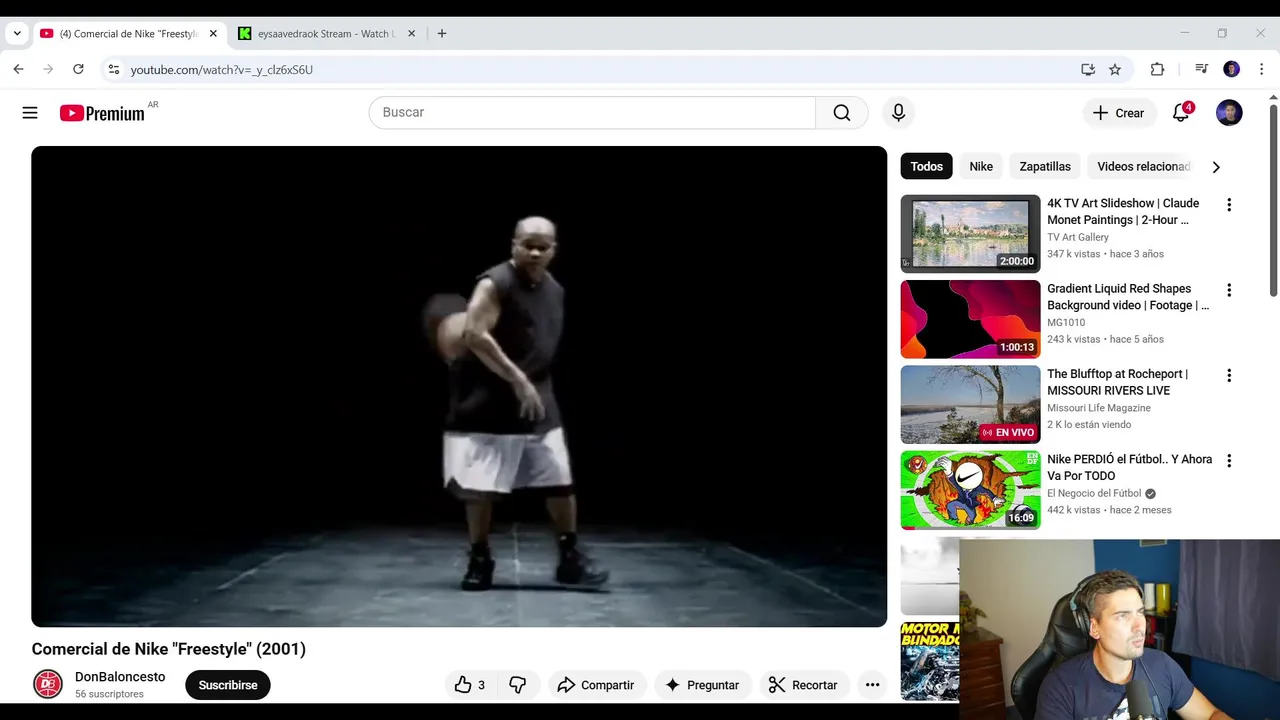
Task: Open the YouTube hamburger guide menu
Action: point(30,113)
